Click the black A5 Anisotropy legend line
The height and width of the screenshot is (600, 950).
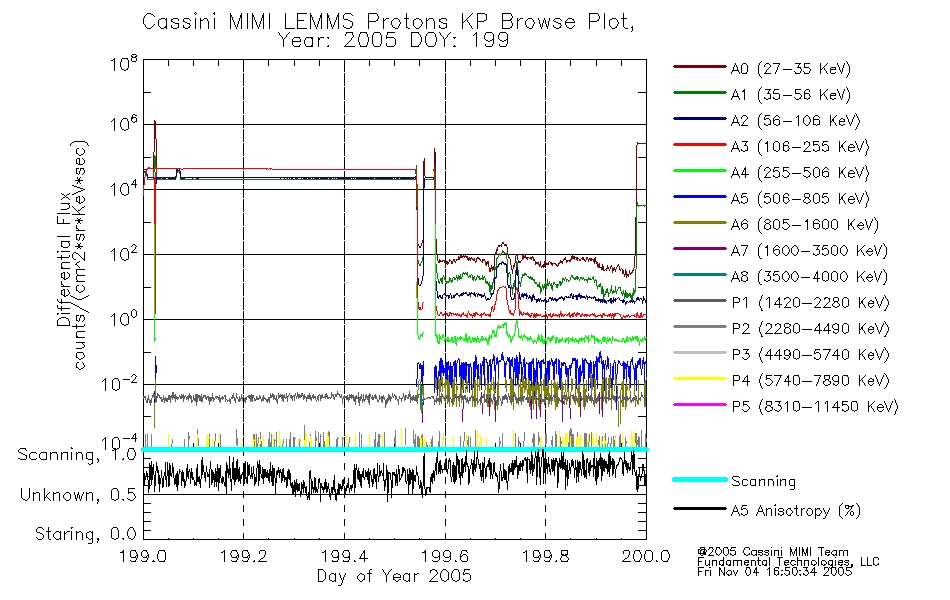tap(699, 509)
